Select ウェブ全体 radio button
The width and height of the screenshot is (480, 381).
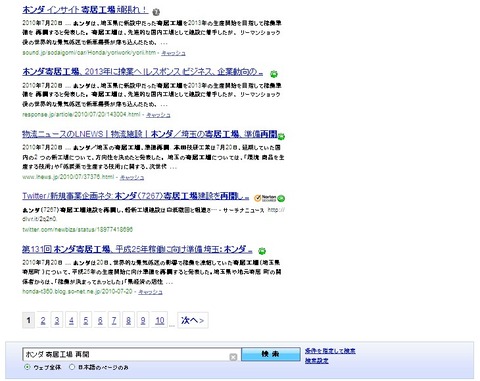point(27,367)
